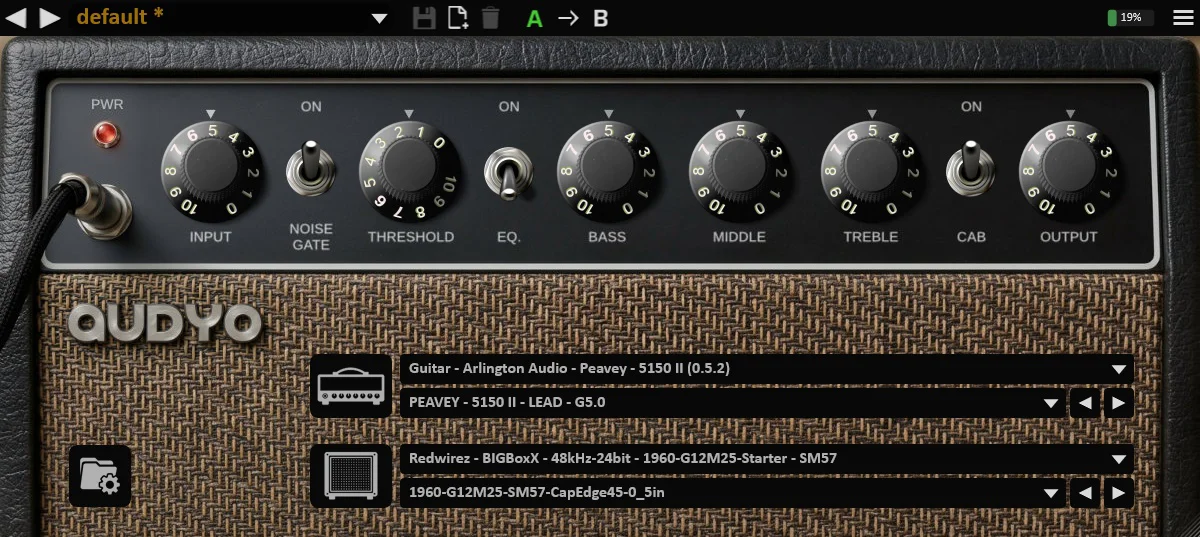Click the TREBLE knob
Image resolution: width=1200 pixels, height=537 pixels.
click(x=871, y=169)
